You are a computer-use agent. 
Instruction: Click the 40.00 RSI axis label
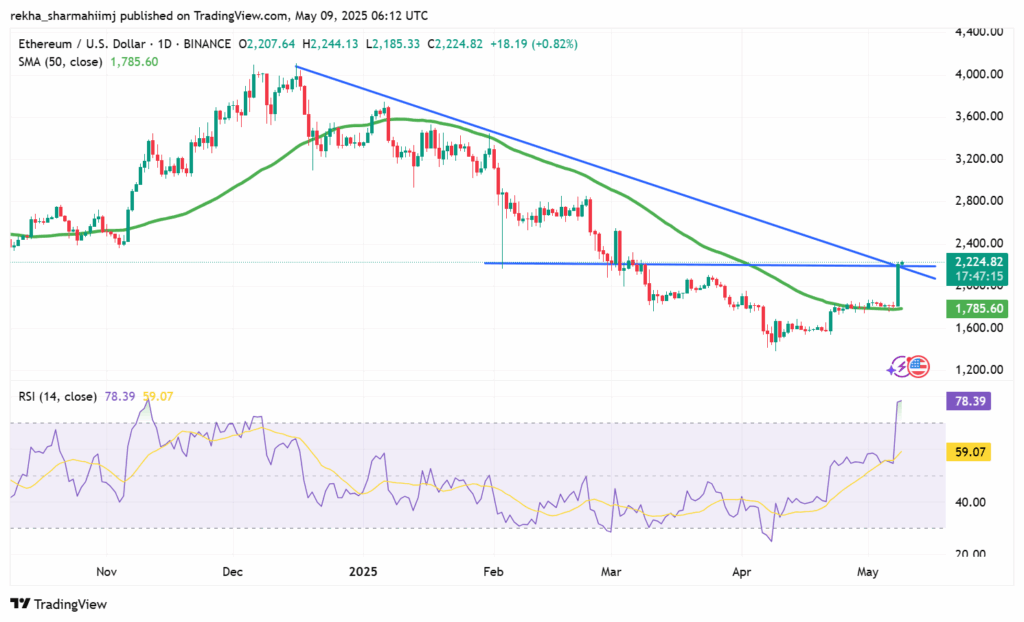[x=970, y=502]
